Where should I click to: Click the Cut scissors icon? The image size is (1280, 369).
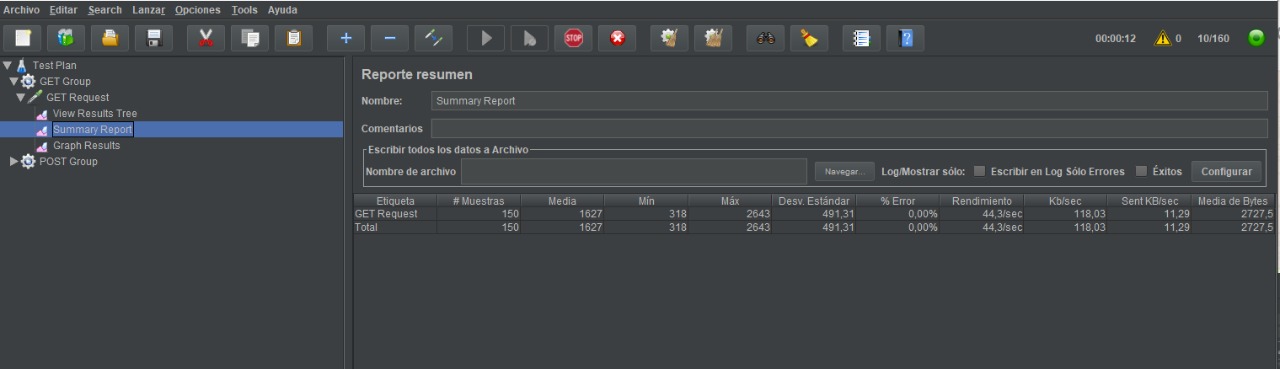click(205, 38)
